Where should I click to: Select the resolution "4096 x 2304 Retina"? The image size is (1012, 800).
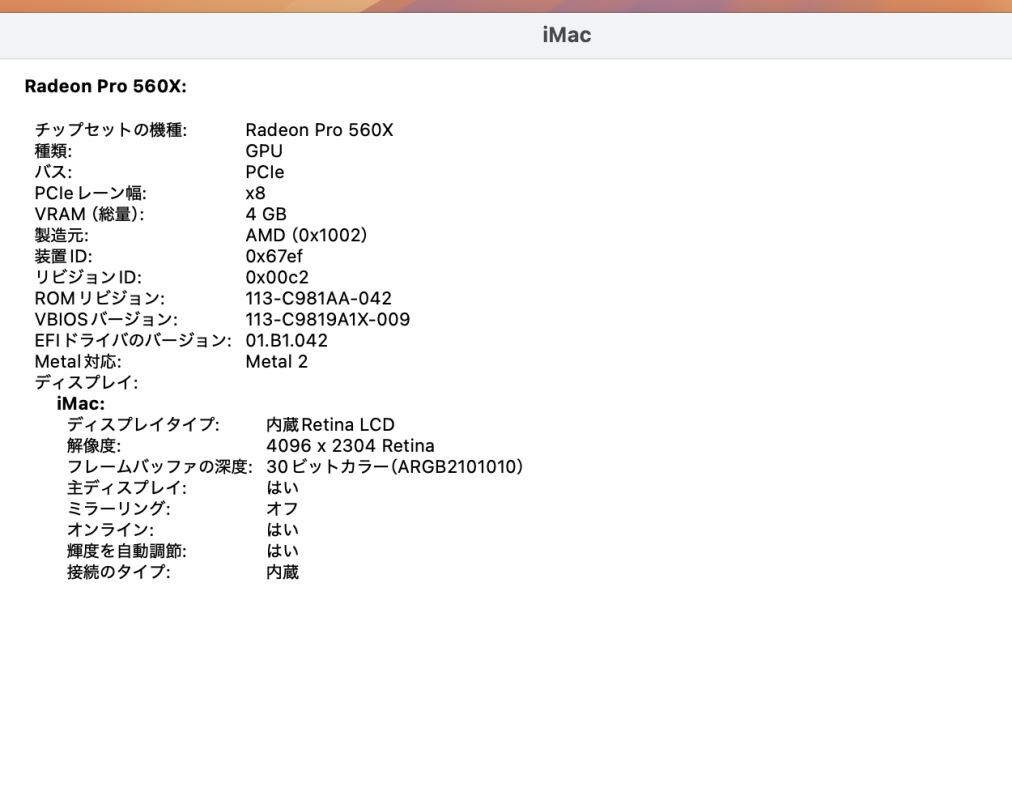pyautogui.click(x=350, y=446)
